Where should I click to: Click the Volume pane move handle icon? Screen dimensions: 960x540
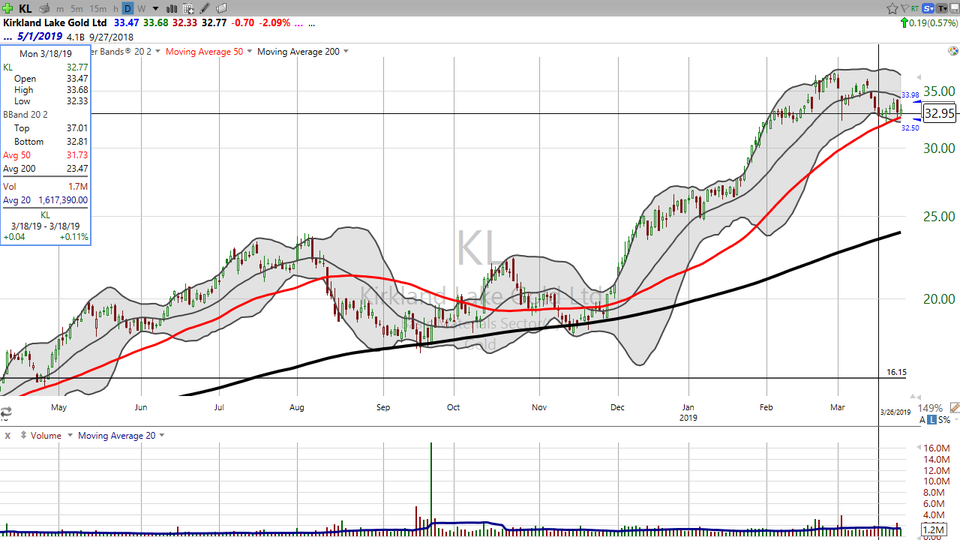coord(23,435)
